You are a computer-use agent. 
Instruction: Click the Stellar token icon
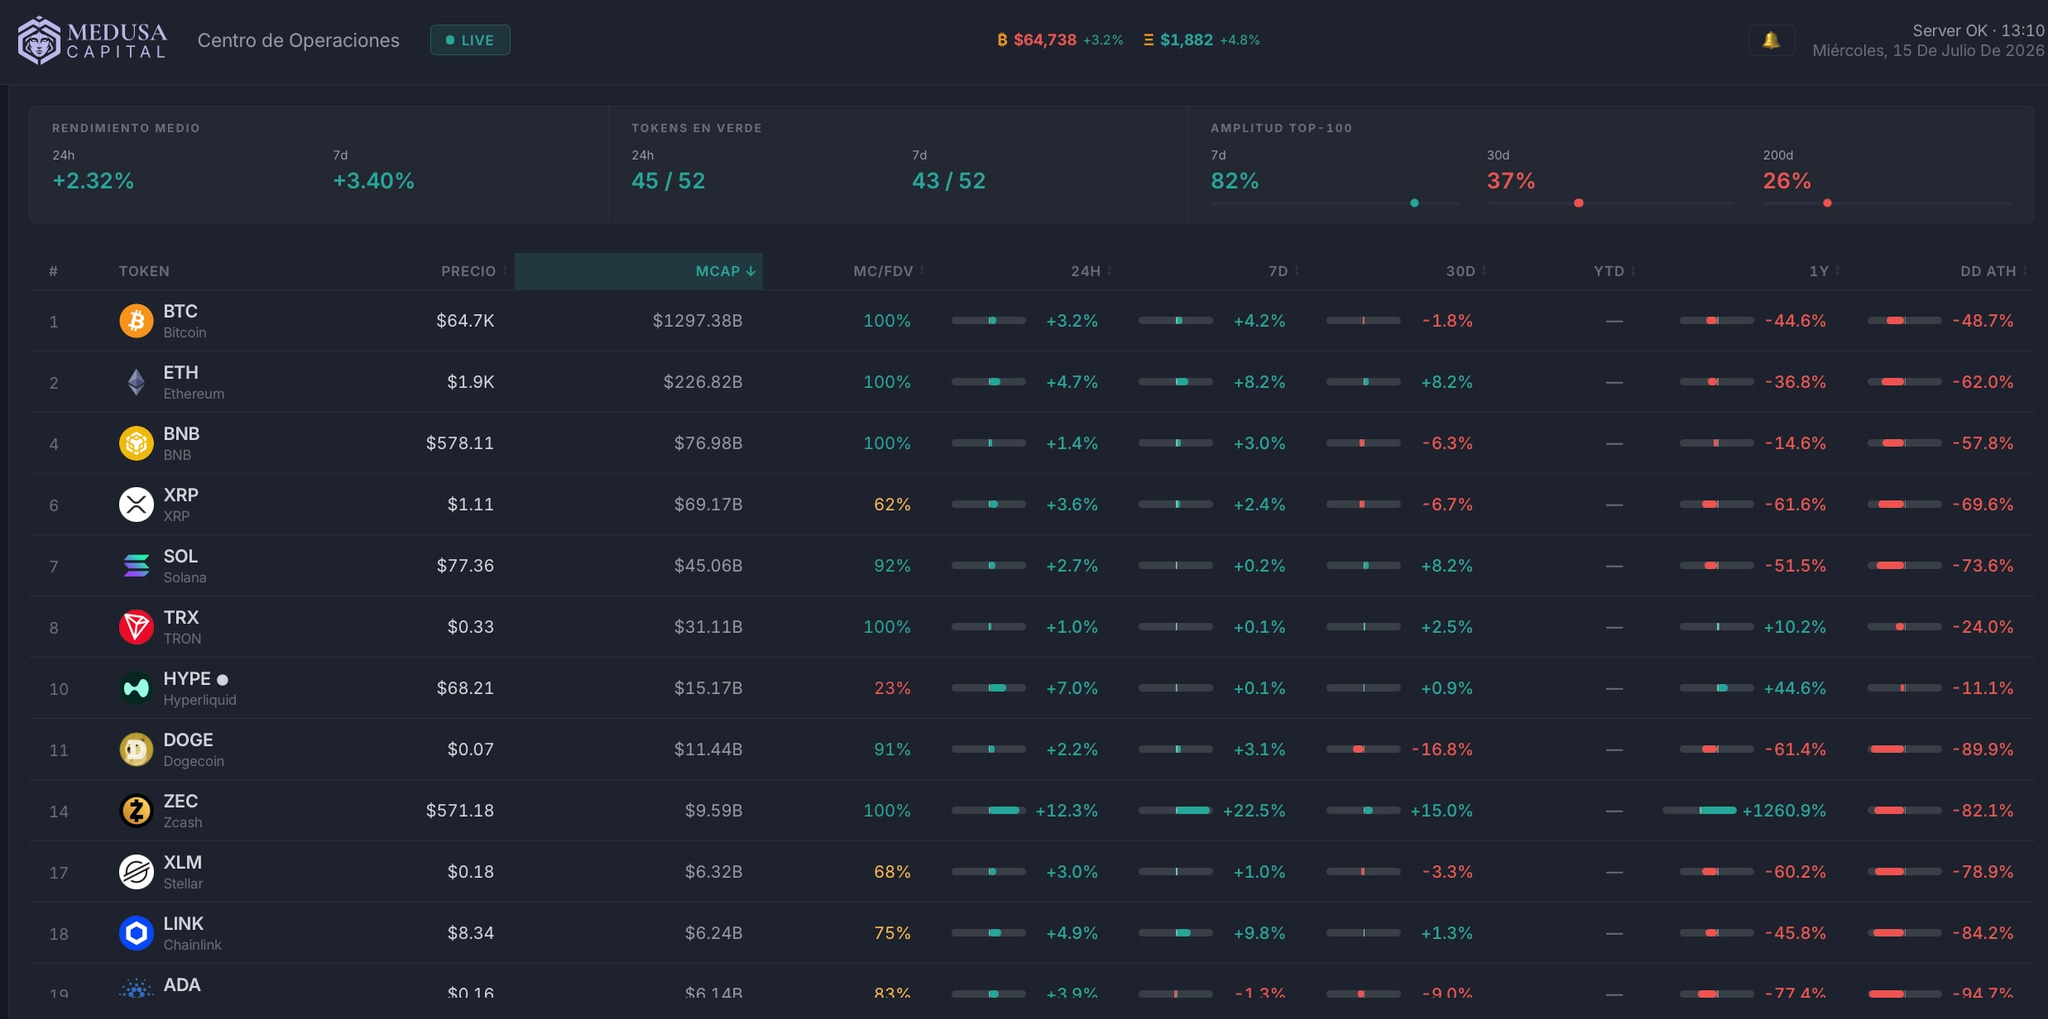click(x=136, y=872)
